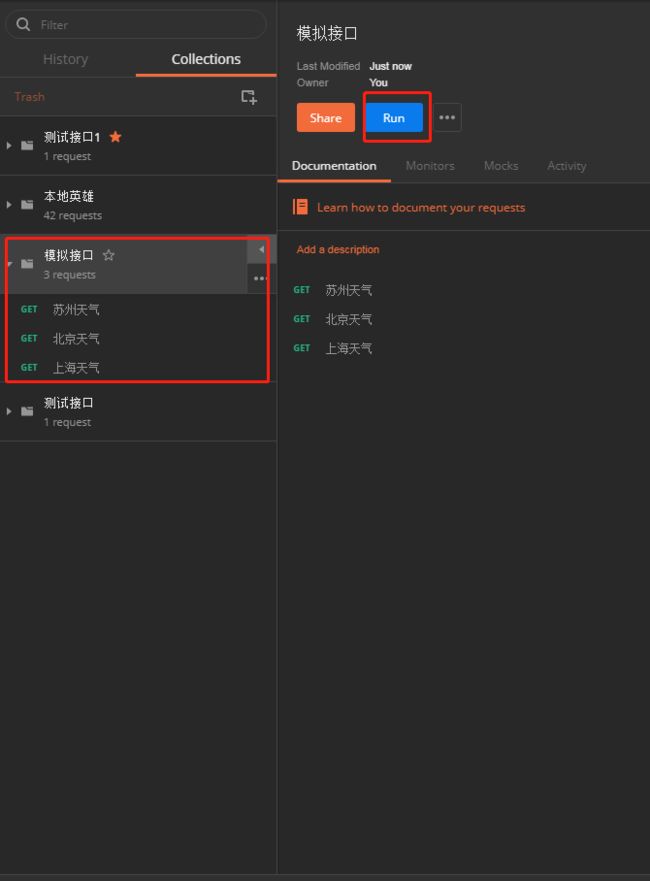The image size is (650, 881).
Task: Expand the 本地英雄 collection arrow
Action: 9,205
